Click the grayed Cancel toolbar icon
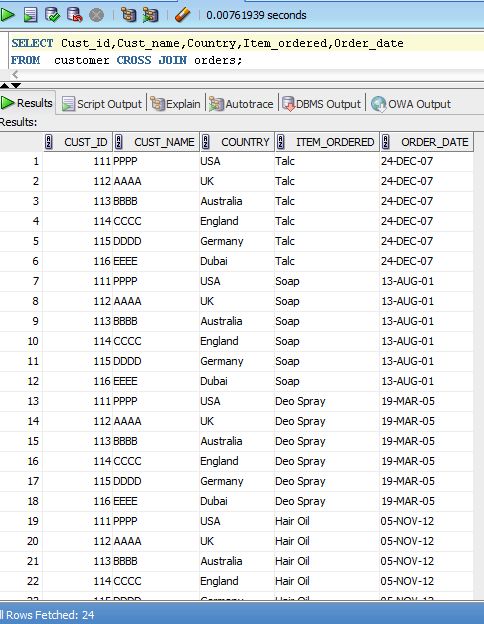Image resolution: width=484 pixels, height=624 pixels. click(96, 15)
